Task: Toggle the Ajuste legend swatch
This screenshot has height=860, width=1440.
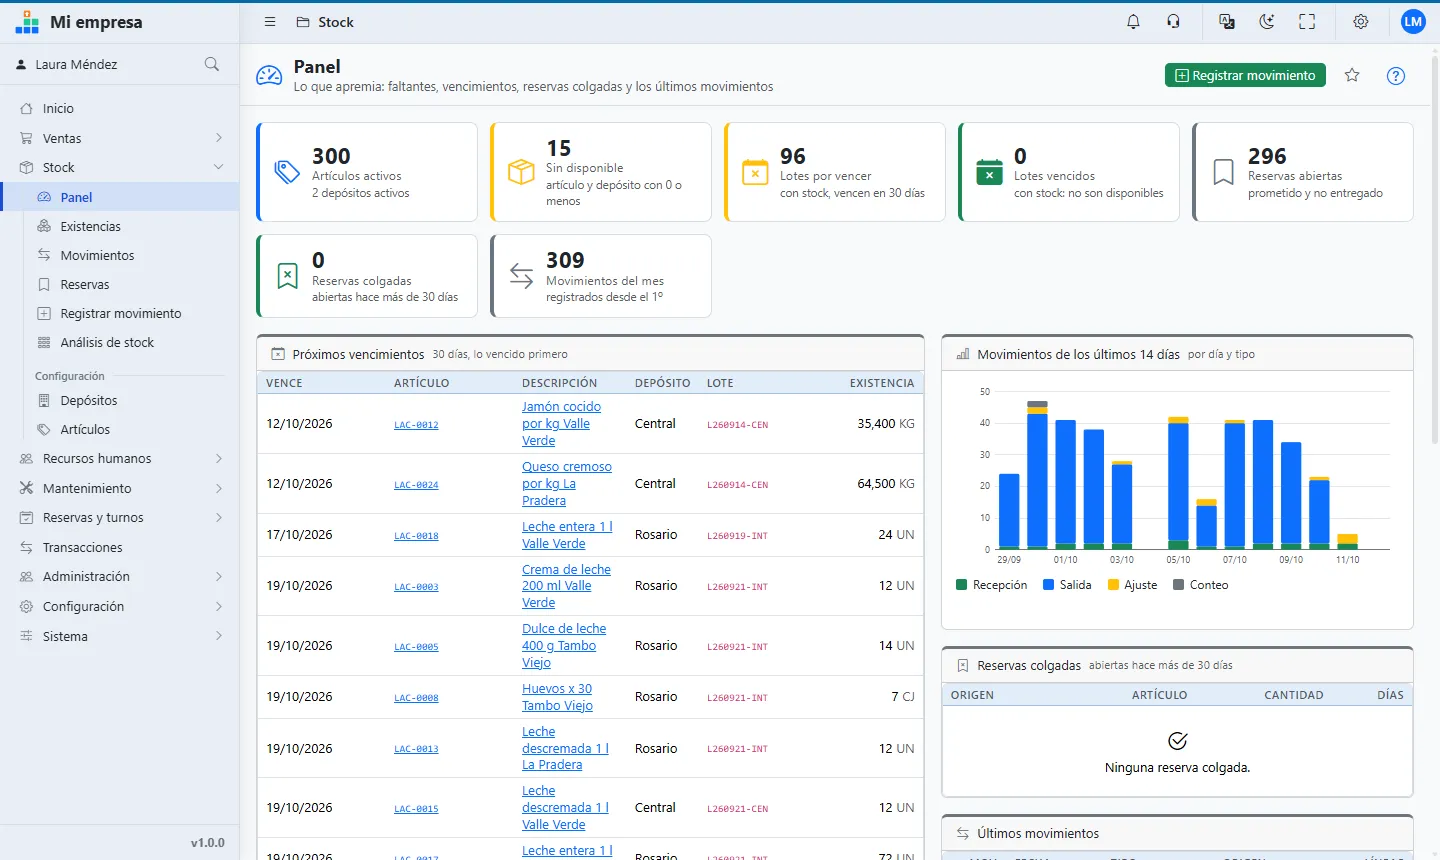Action: [1113, 585]
